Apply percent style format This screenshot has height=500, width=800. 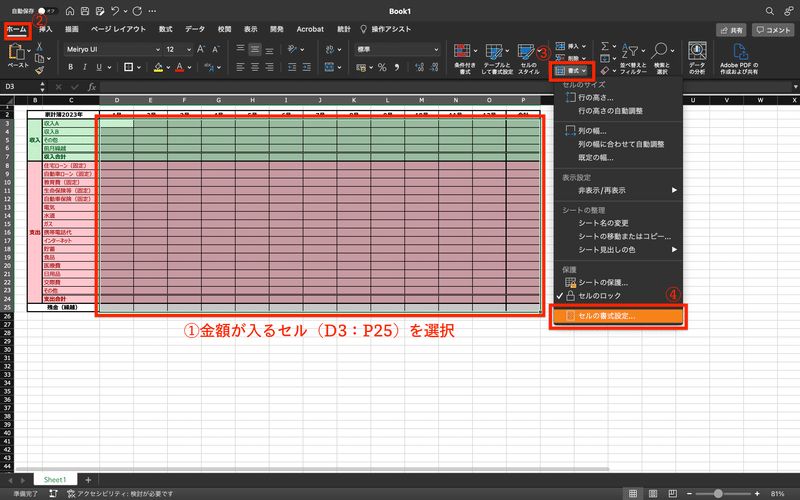(x=382, y=67)
